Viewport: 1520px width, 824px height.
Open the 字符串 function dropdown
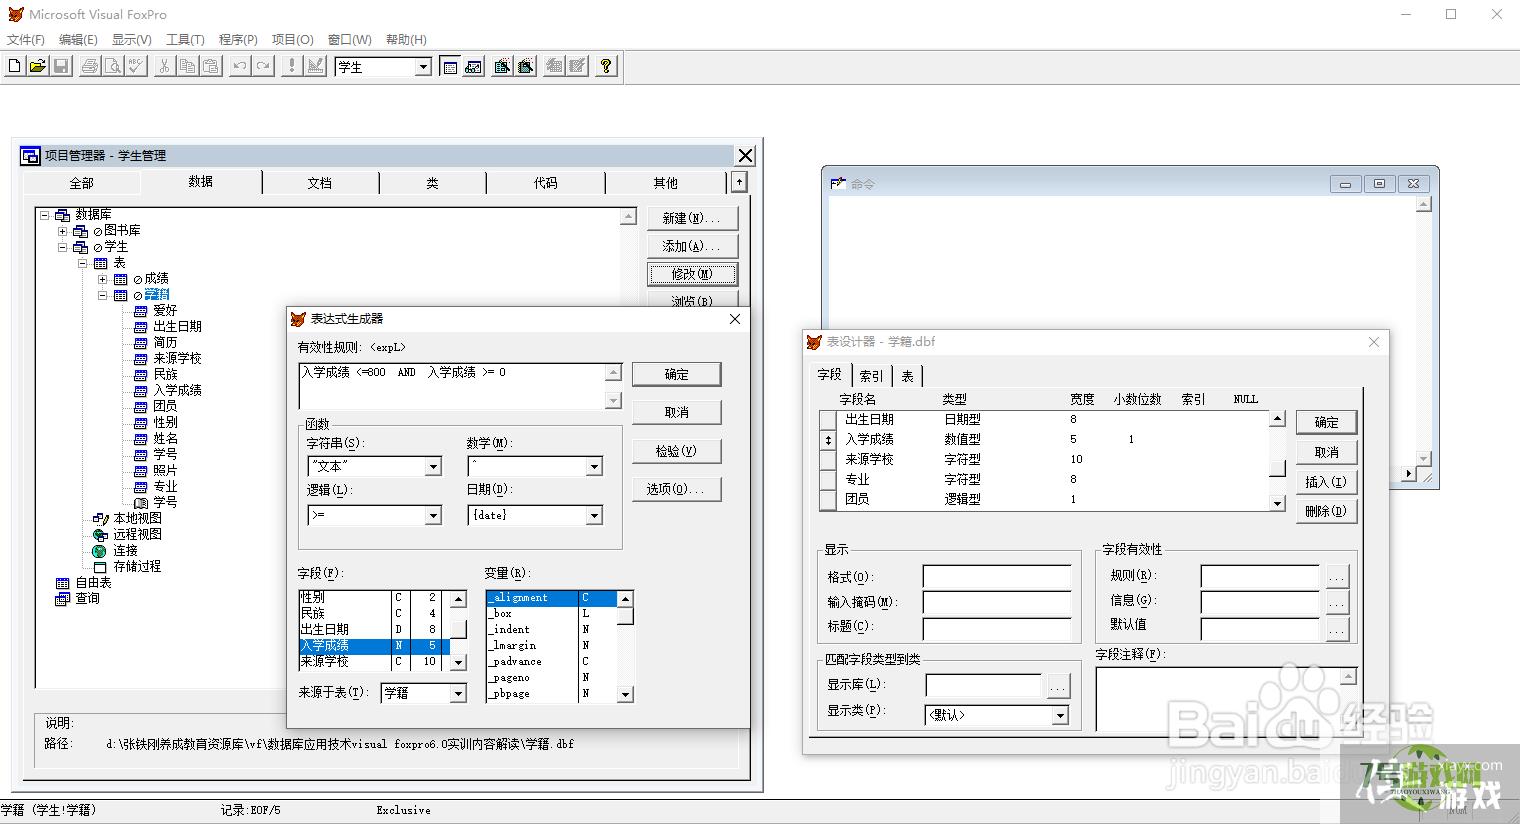(x=433, y=467)
